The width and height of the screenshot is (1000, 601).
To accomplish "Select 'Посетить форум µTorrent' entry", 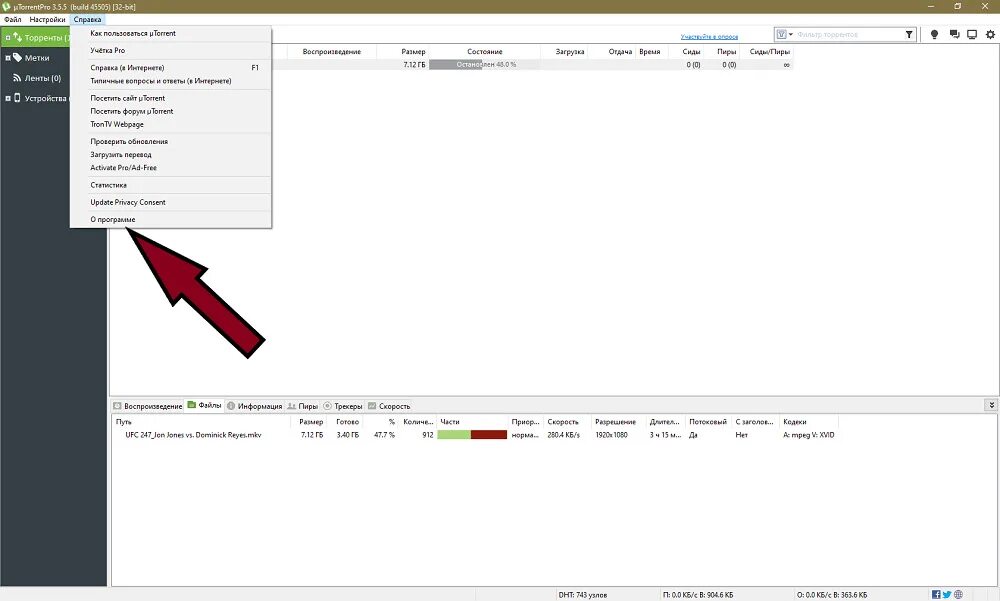I will click(170, 111).
